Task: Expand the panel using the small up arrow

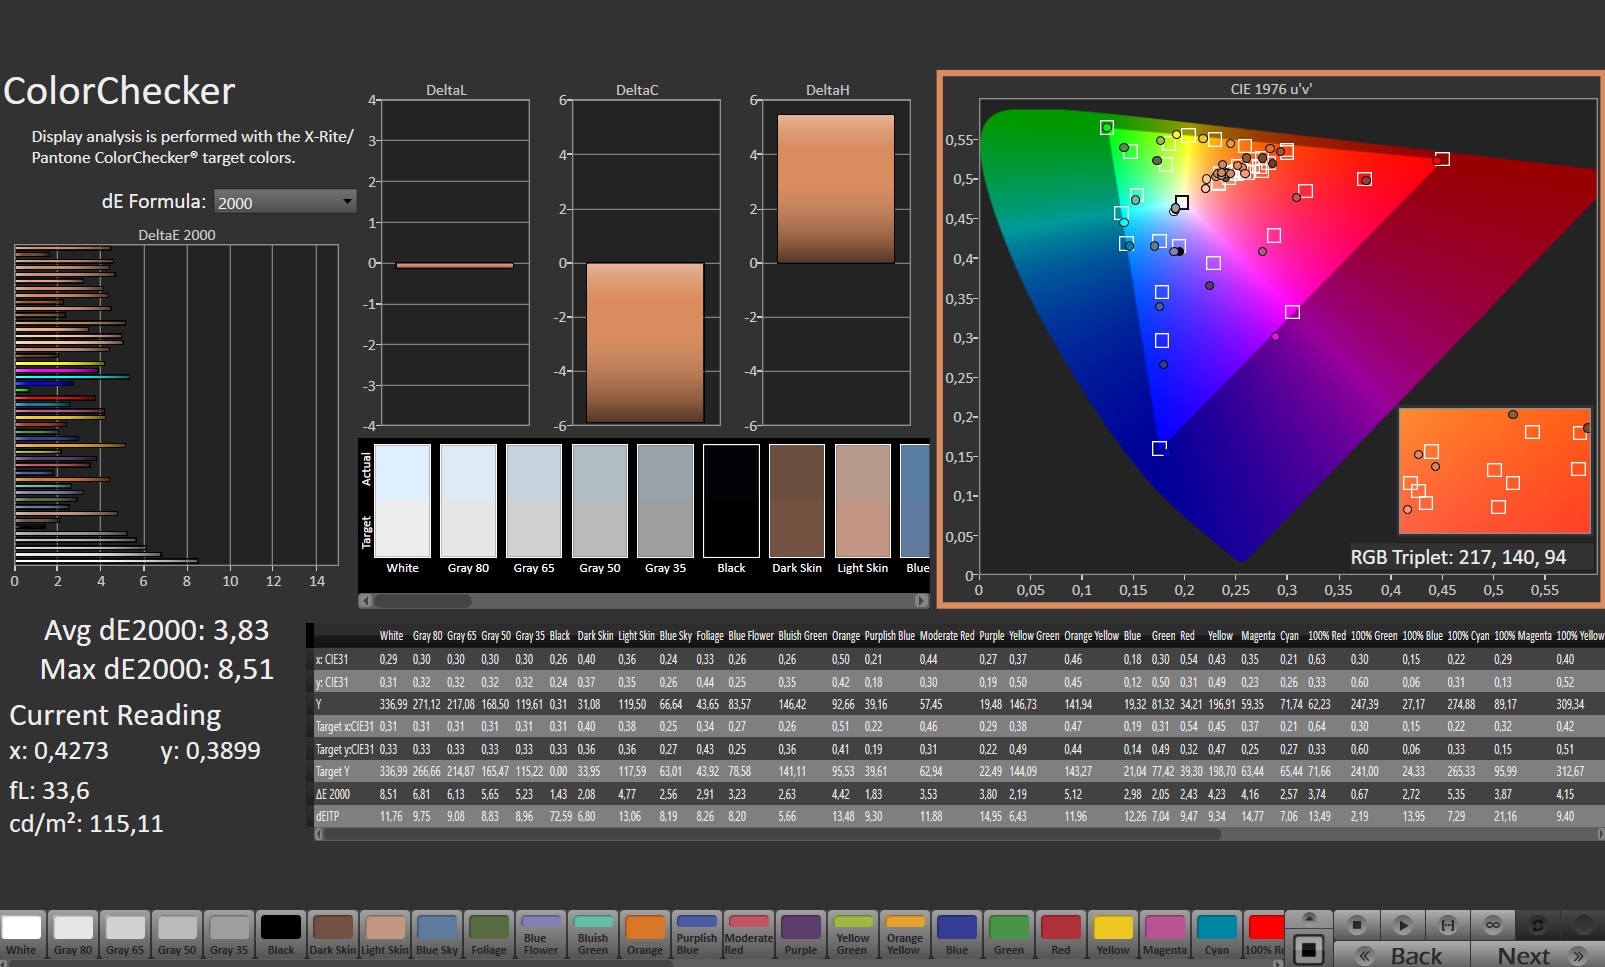Action: [x=1308, y=918]
